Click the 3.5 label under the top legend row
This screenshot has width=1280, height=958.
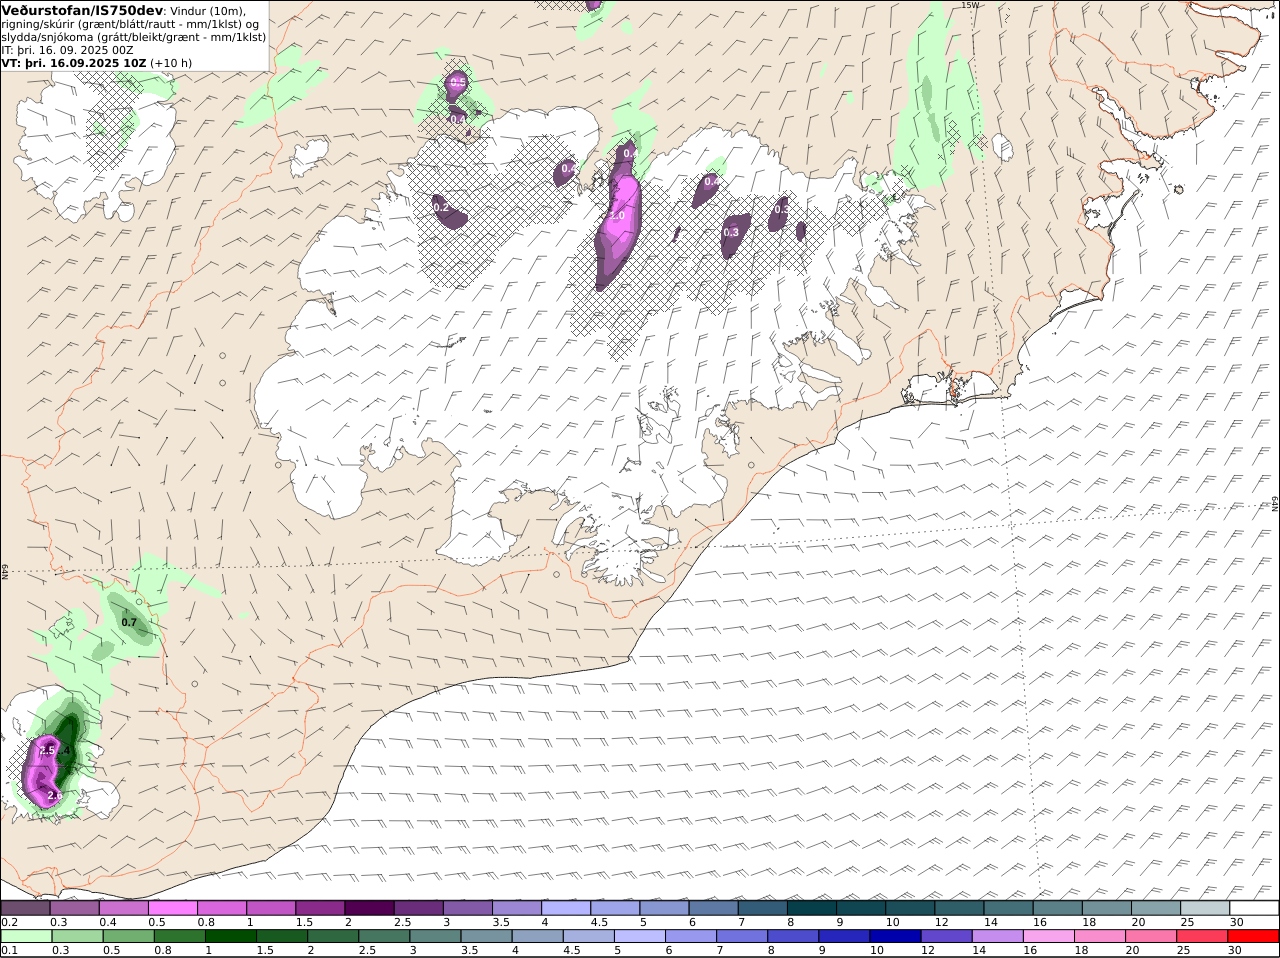tap(500, 922)
